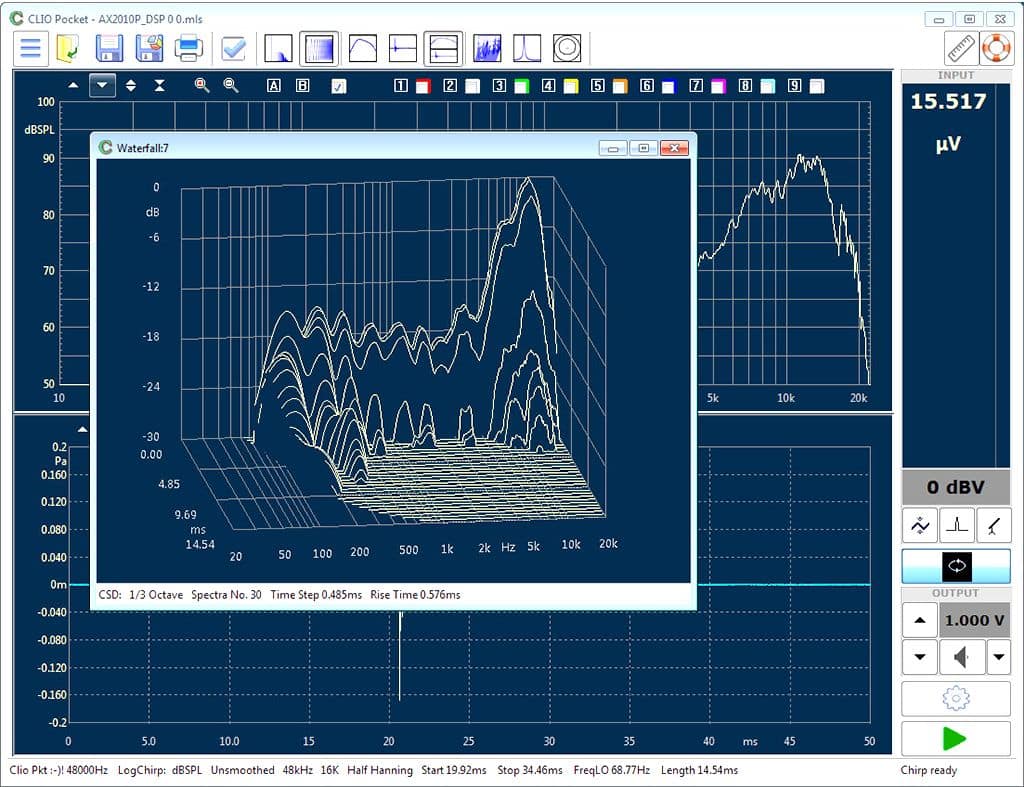Click the open file folder icon
Image resolution: width=1024 pixels, height=787 pixels.
coord(69,47)
